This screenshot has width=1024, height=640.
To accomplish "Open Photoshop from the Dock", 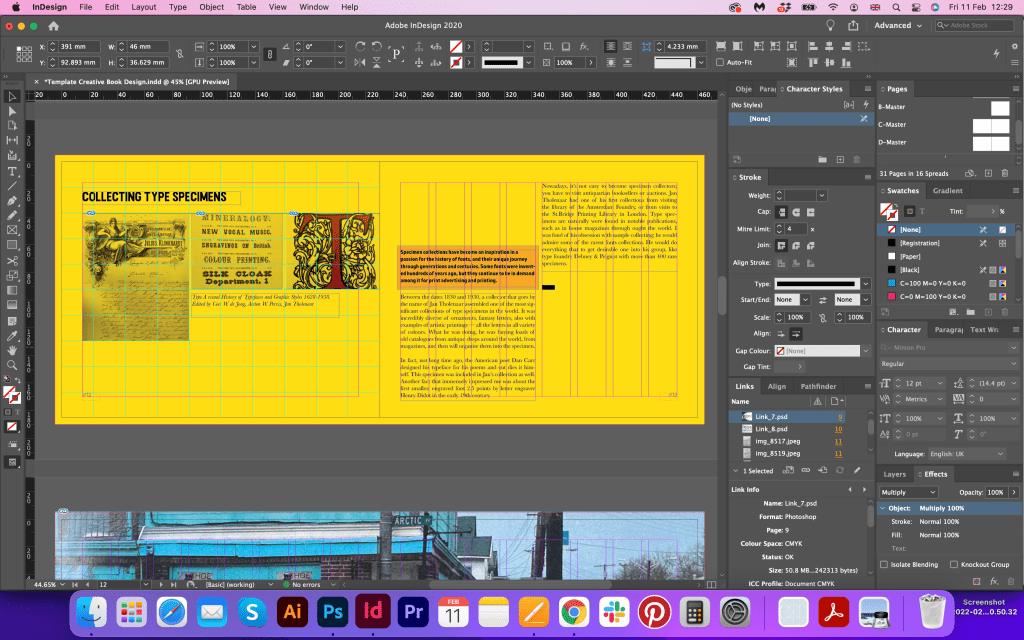I will (x=334, y=609).
